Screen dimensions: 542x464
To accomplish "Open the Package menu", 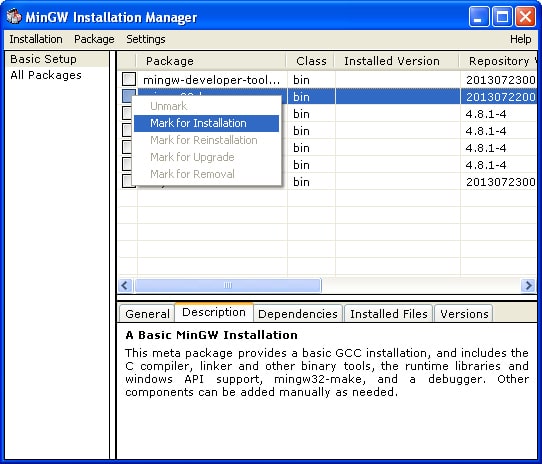I will 94,39.
